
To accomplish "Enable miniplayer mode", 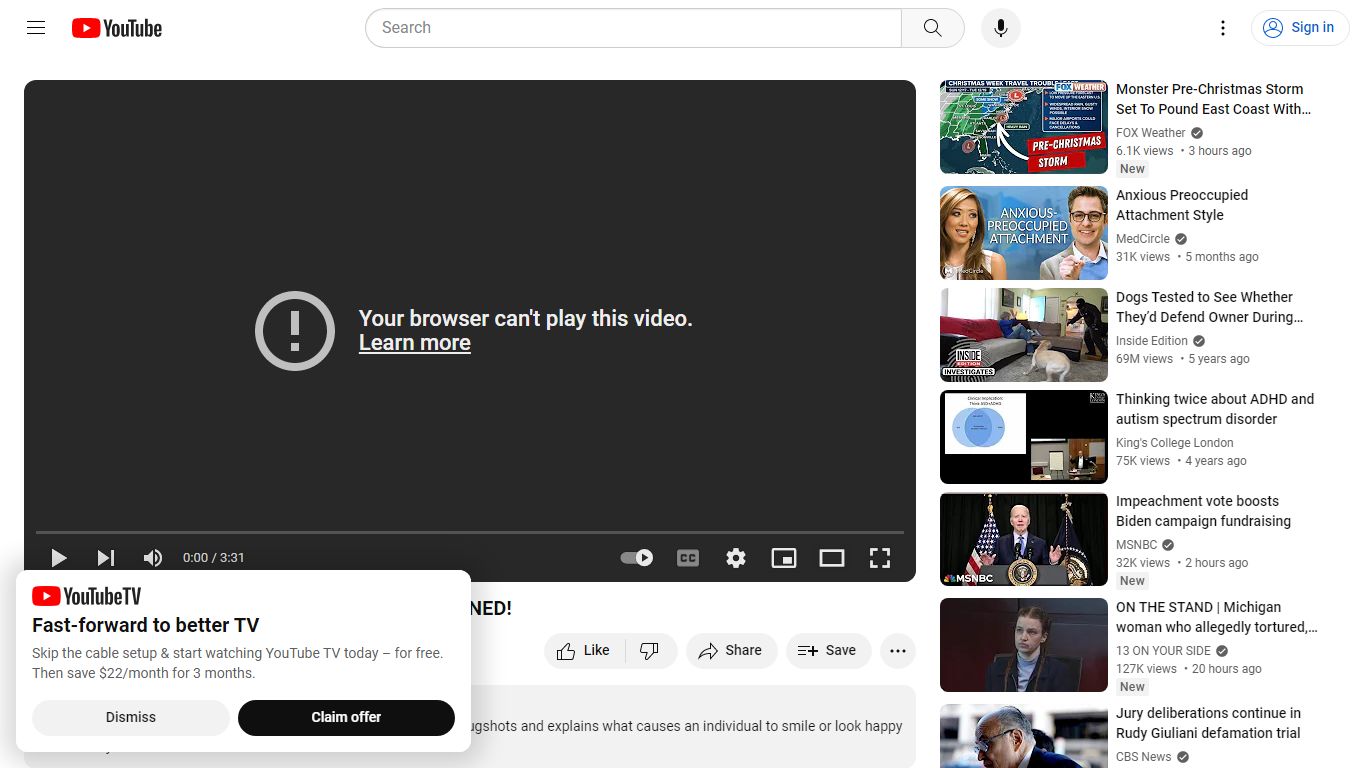I will [784, 558].
